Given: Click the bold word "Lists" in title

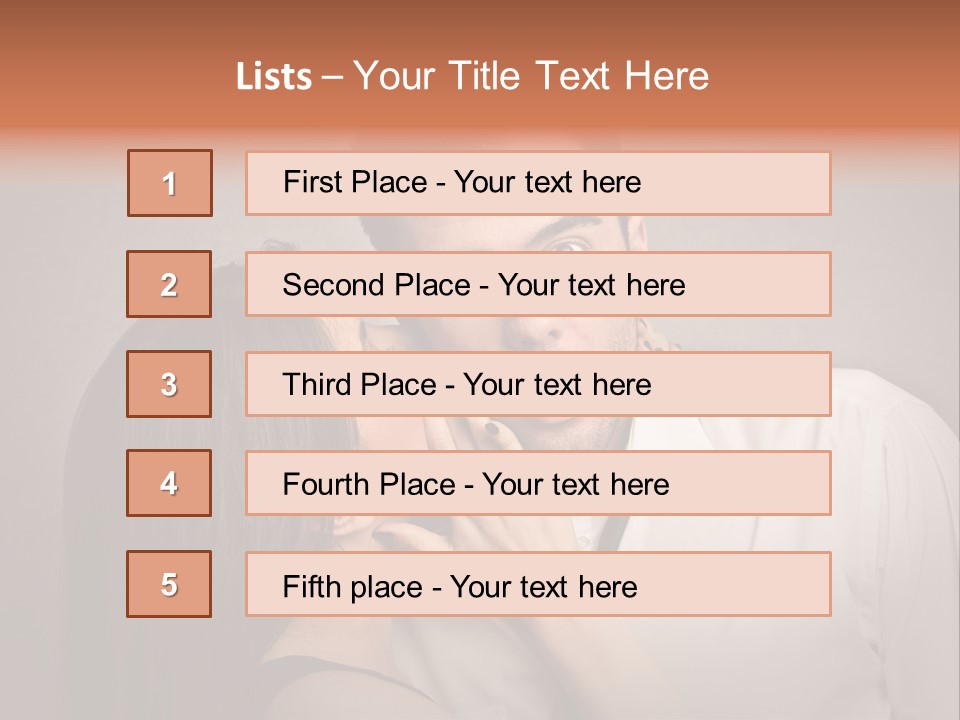Looking at the screenshot, I should [274, 77].
